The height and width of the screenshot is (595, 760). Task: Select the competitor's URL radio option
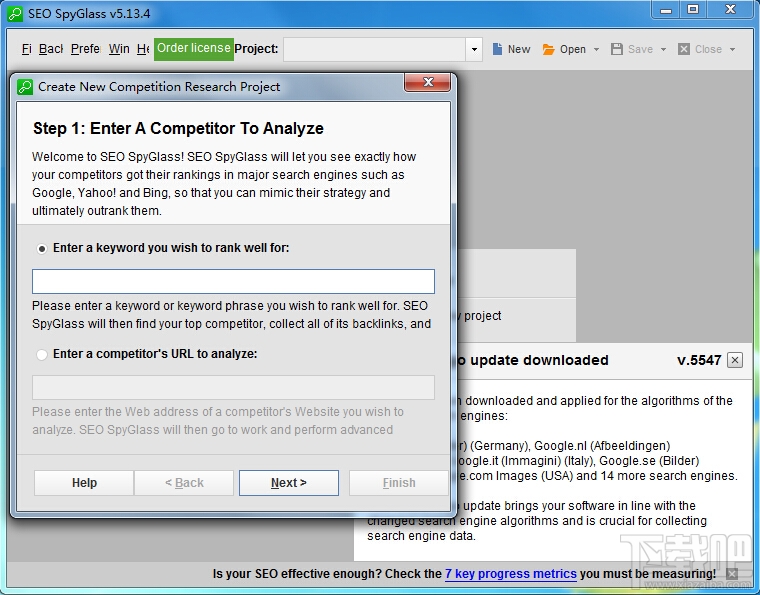(x=42, y=355)
